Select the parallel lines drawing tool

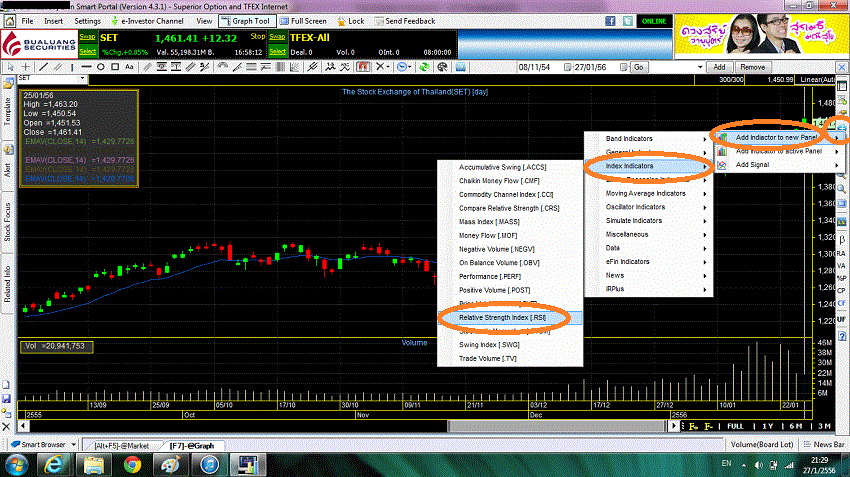coord(57,67)
